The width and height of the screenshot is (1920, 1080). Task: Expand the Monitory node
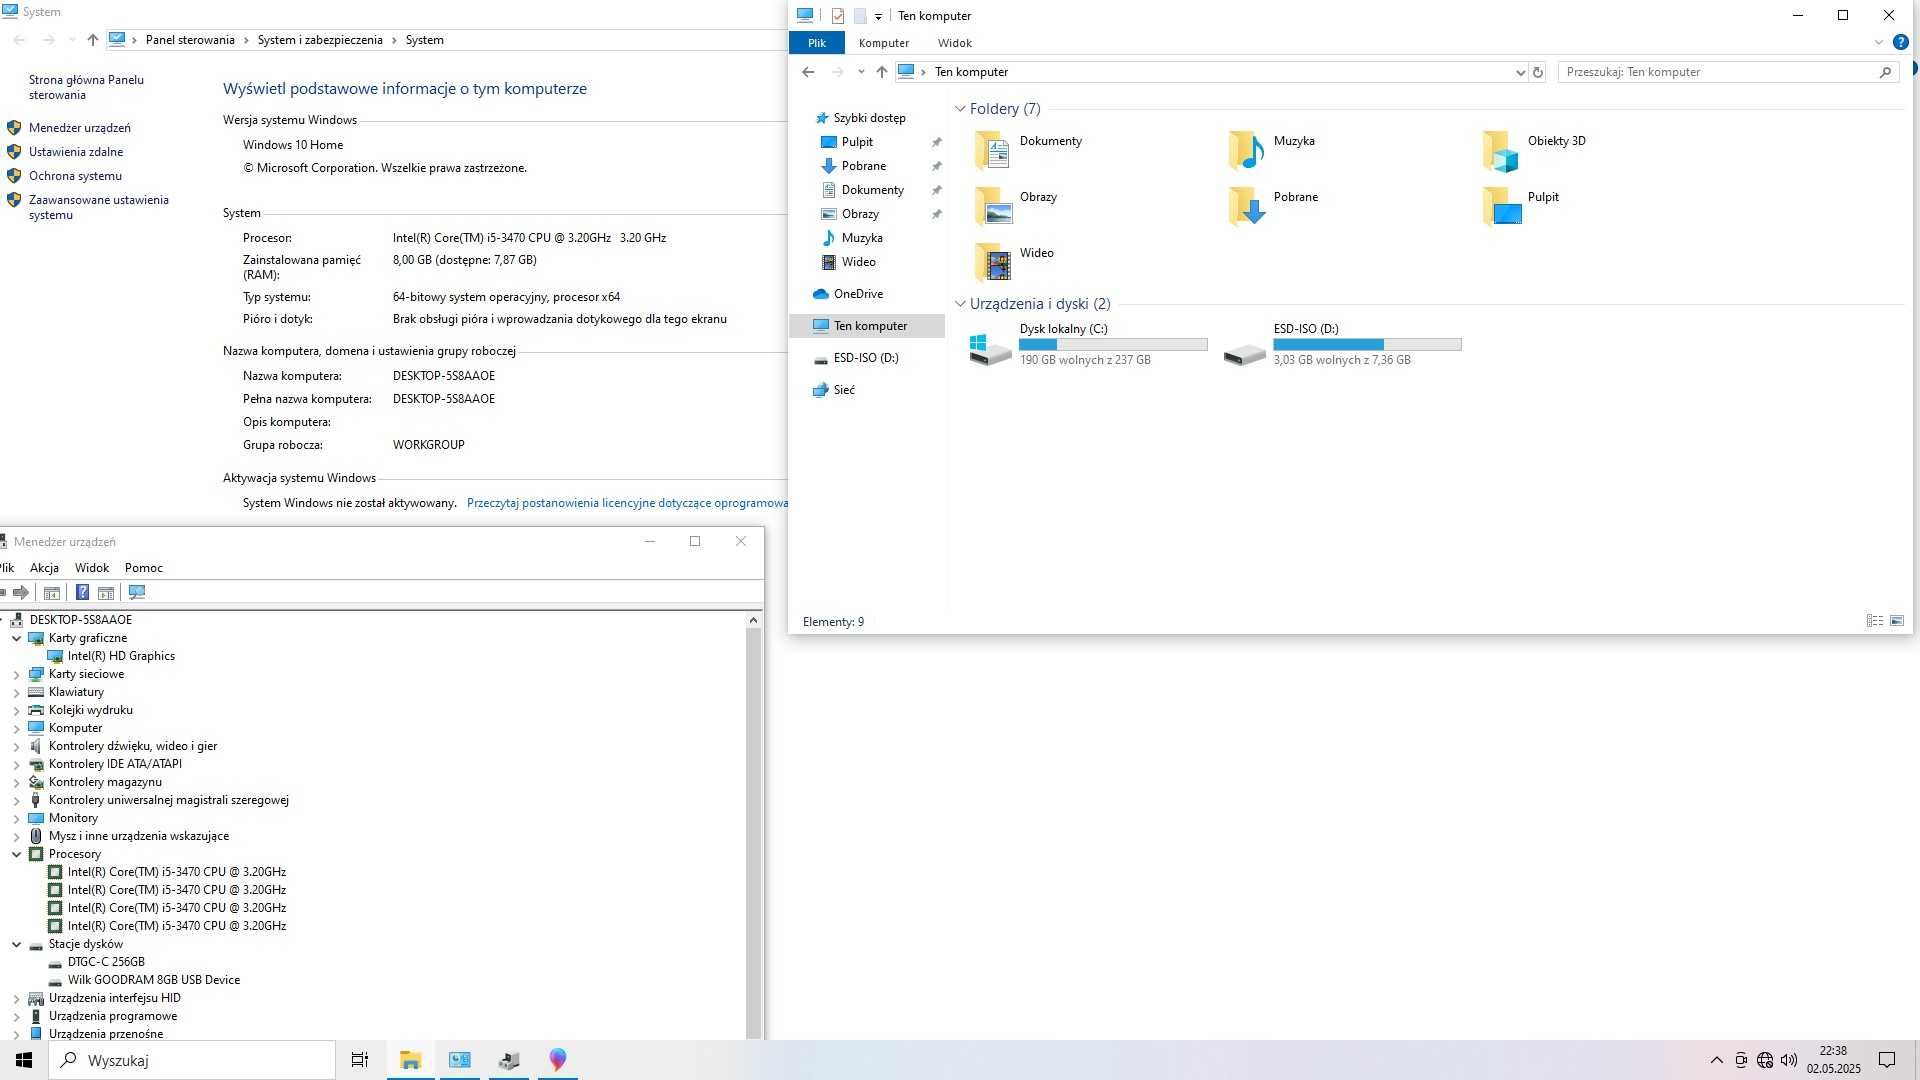[16, 818]
